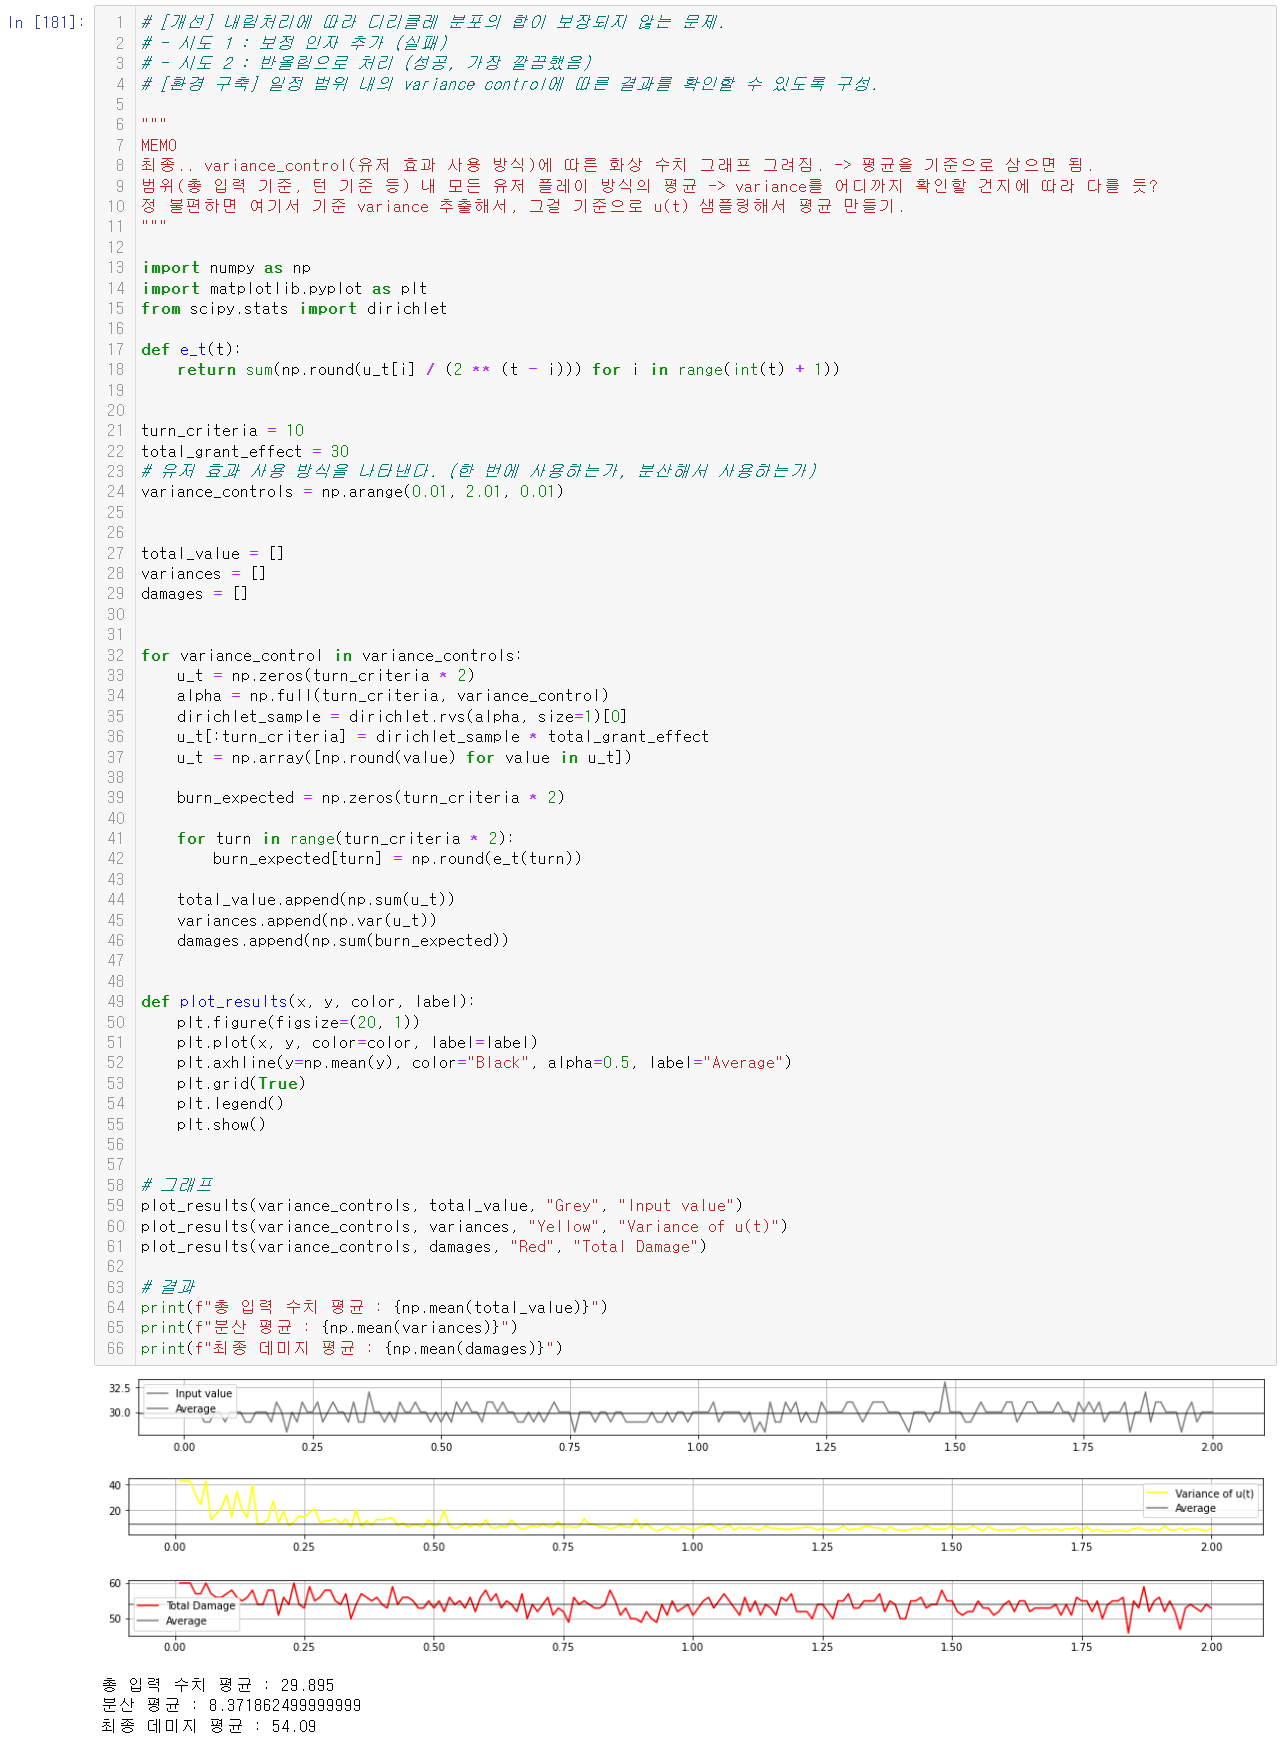Click the 'import numpy as np' line
This screenshot has height=1747, width=1285.
coord(226,268)
